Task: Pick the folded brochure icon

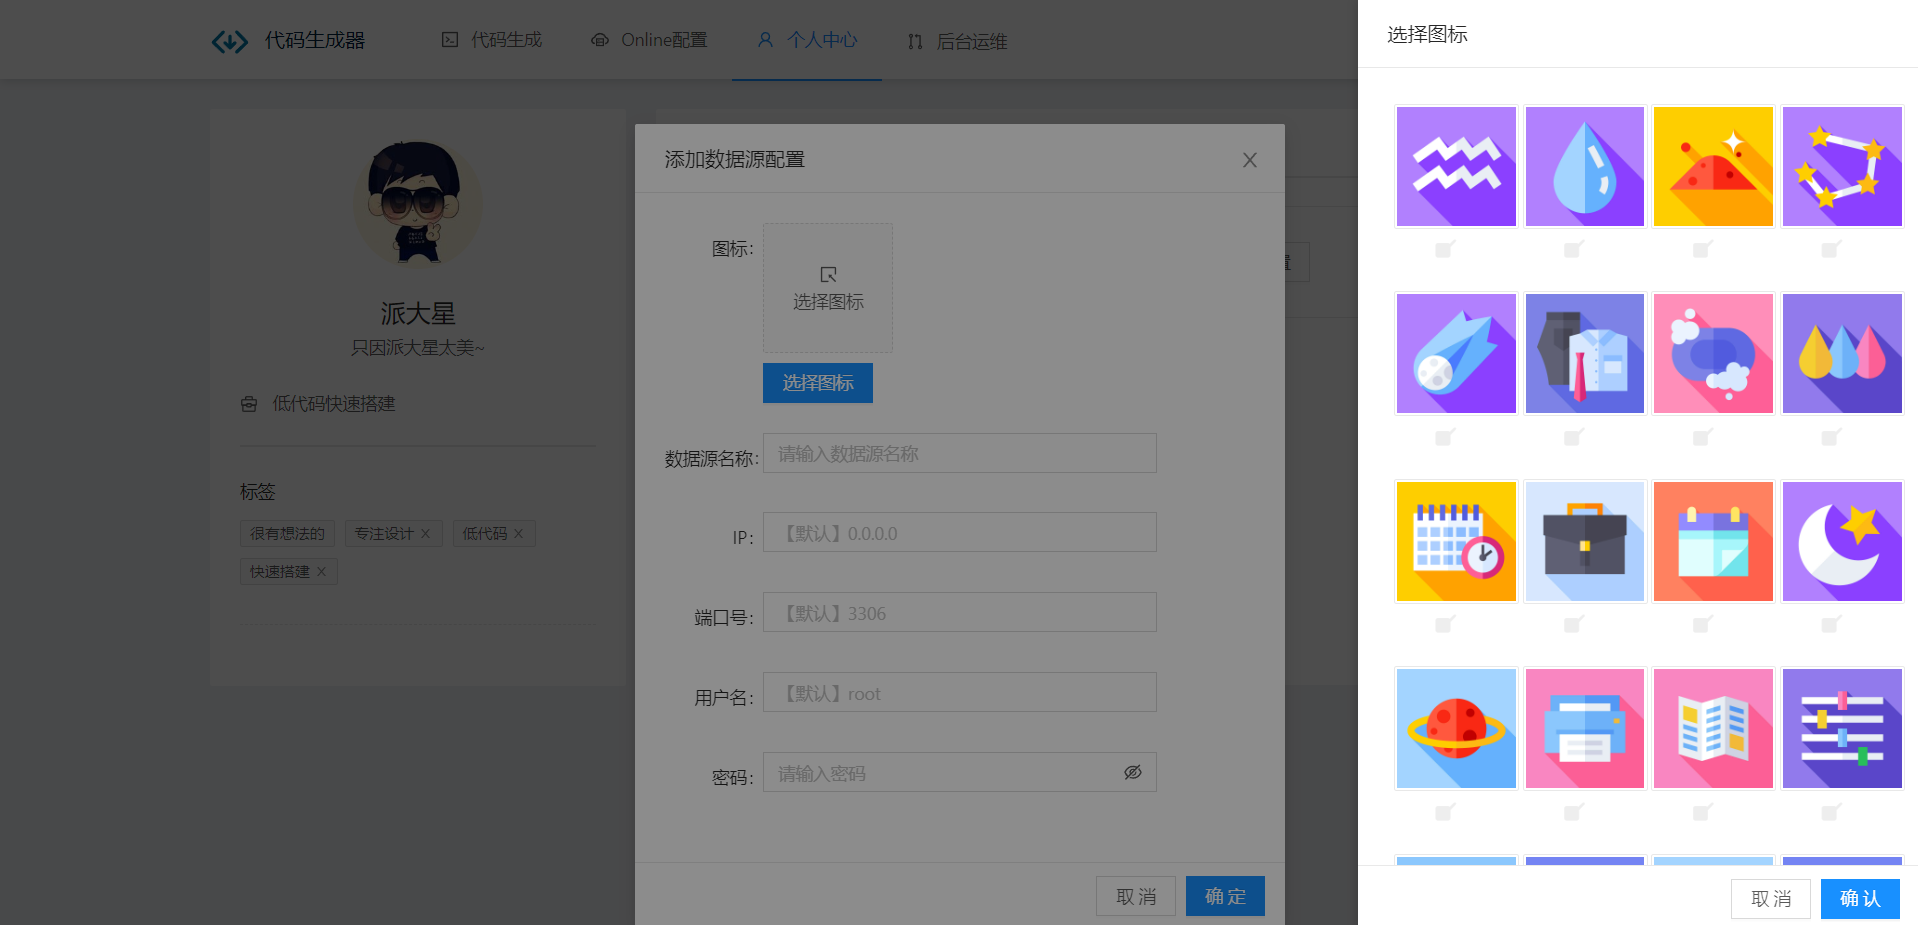Action: 1714,729
